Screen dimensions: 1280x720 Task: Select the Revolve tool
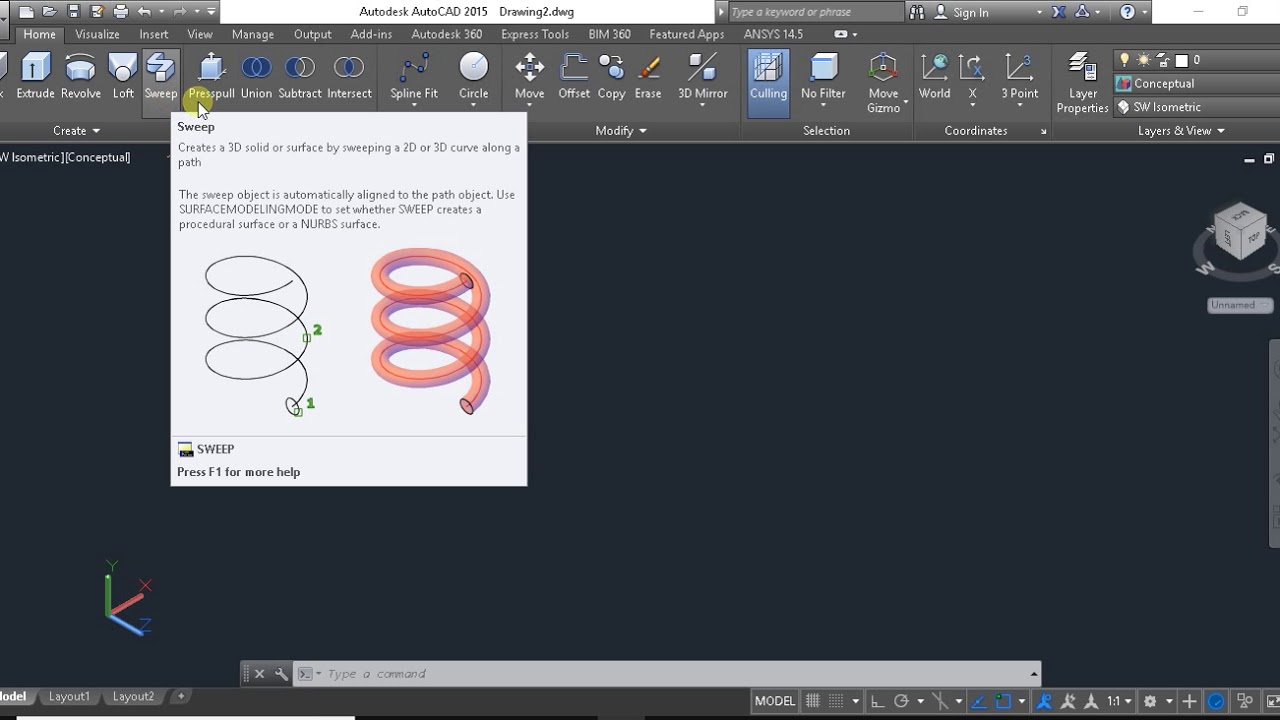(x=80, y=77)
